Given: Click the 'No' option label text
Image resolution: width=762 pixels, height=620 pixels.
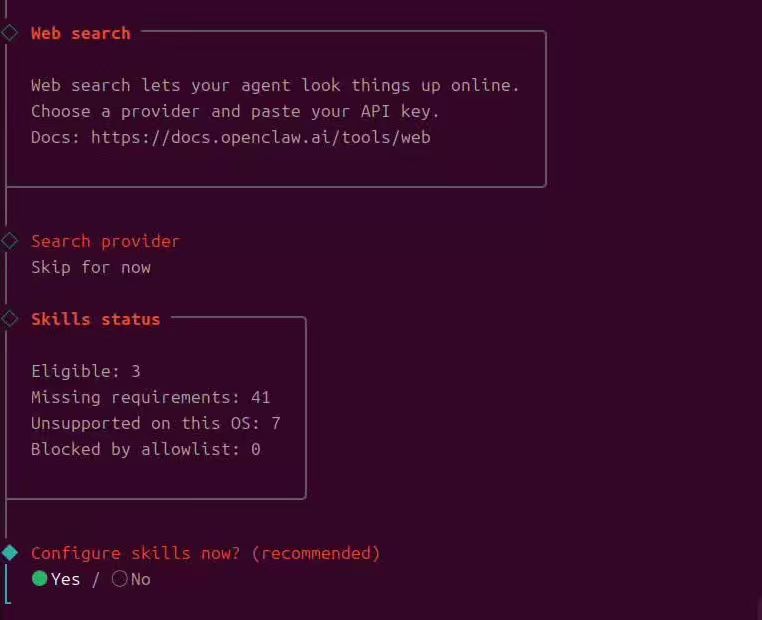Looking at the screenshot, I should [140, 579].
